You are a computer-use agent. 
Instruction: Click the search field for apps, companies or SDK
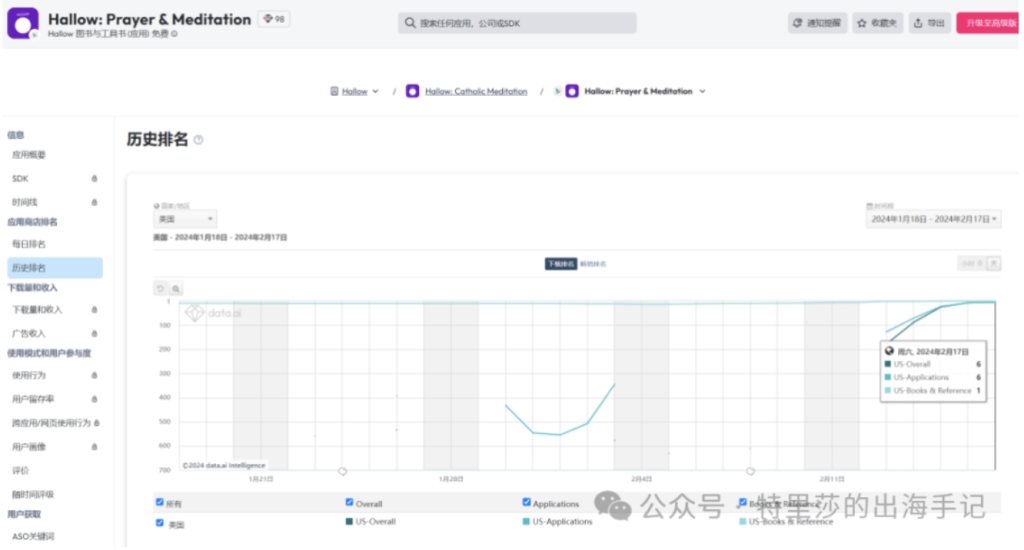coord(517,23)
